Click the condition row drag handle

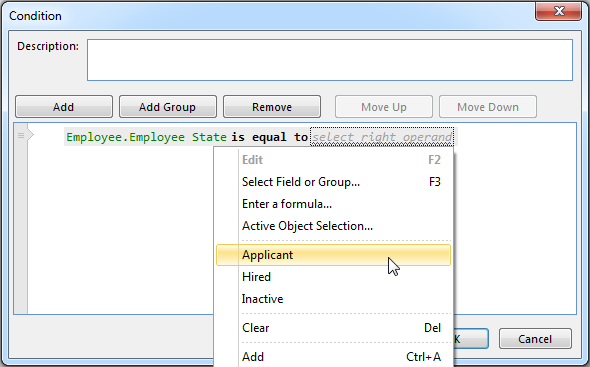point(21,135)
